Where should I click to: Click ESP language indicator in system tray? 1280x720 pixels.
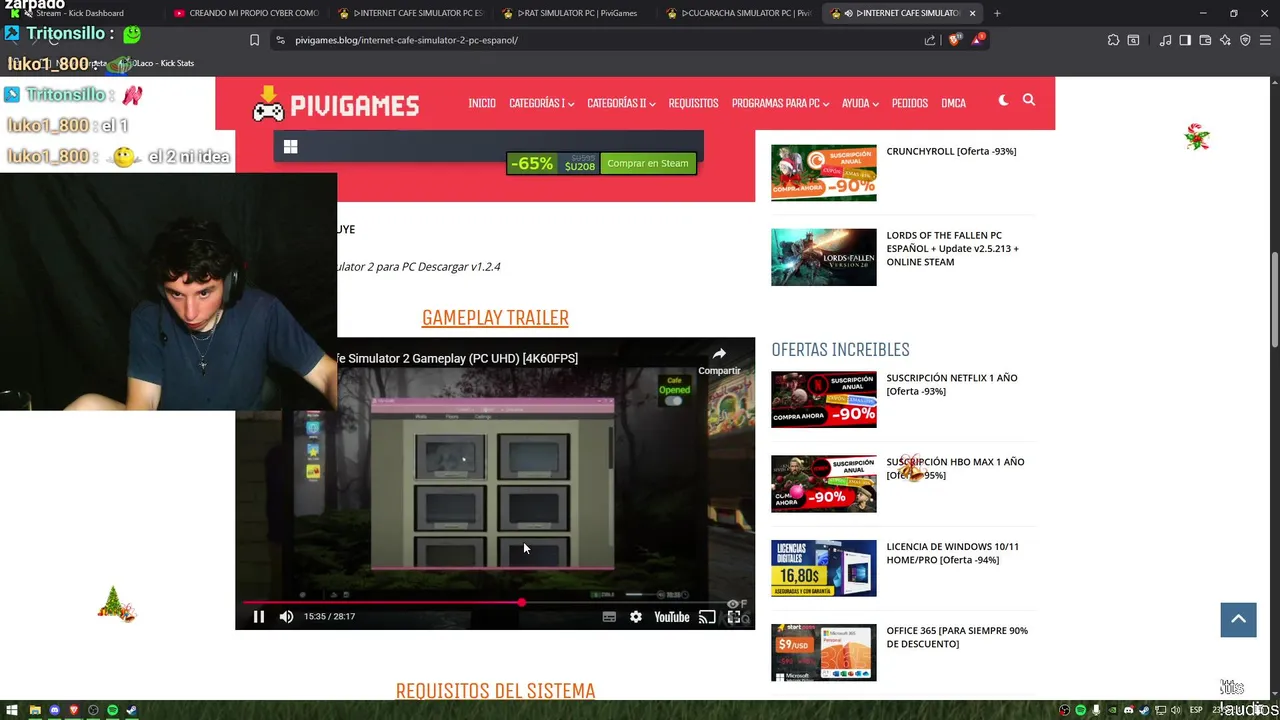click(x=1196, y=710)
